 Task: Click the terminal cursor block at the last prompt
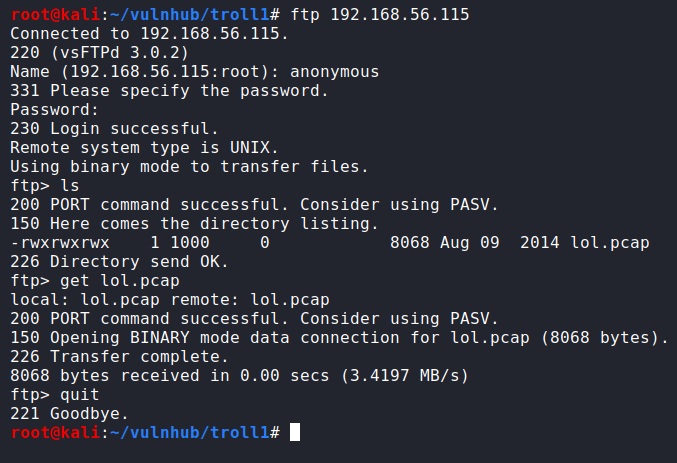coord(293,432)
